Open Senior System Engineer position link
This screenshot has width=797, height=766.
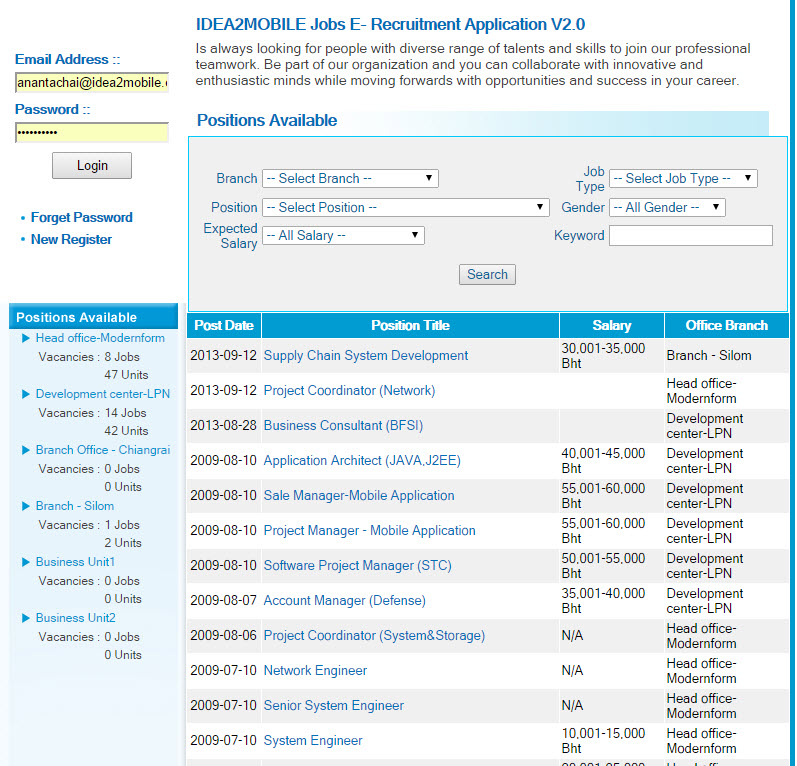click(333, 706)
